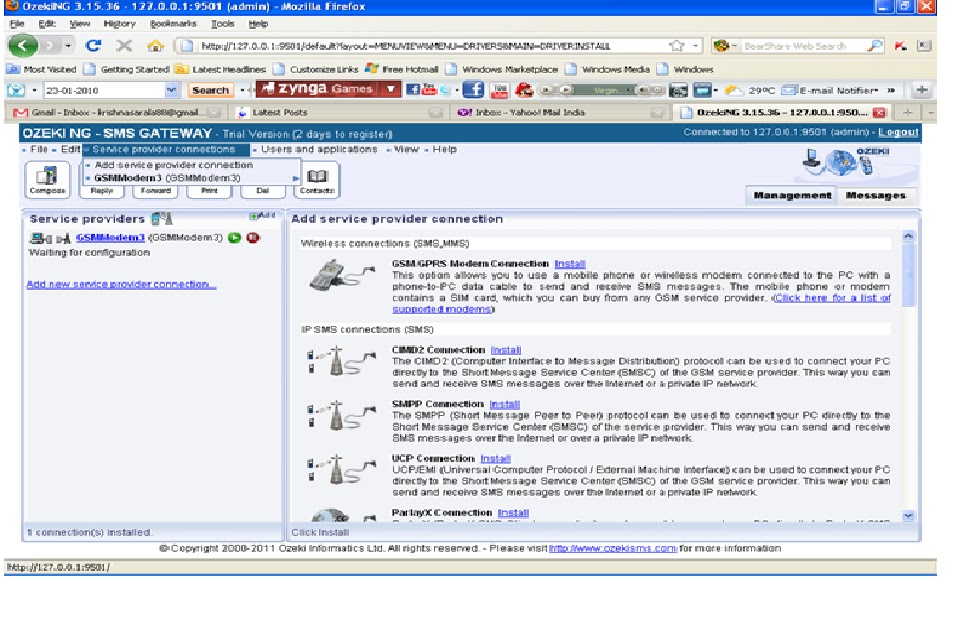Open Most Visited bookmarks folder
962x630 pixels.
click(x=42, y=69)
